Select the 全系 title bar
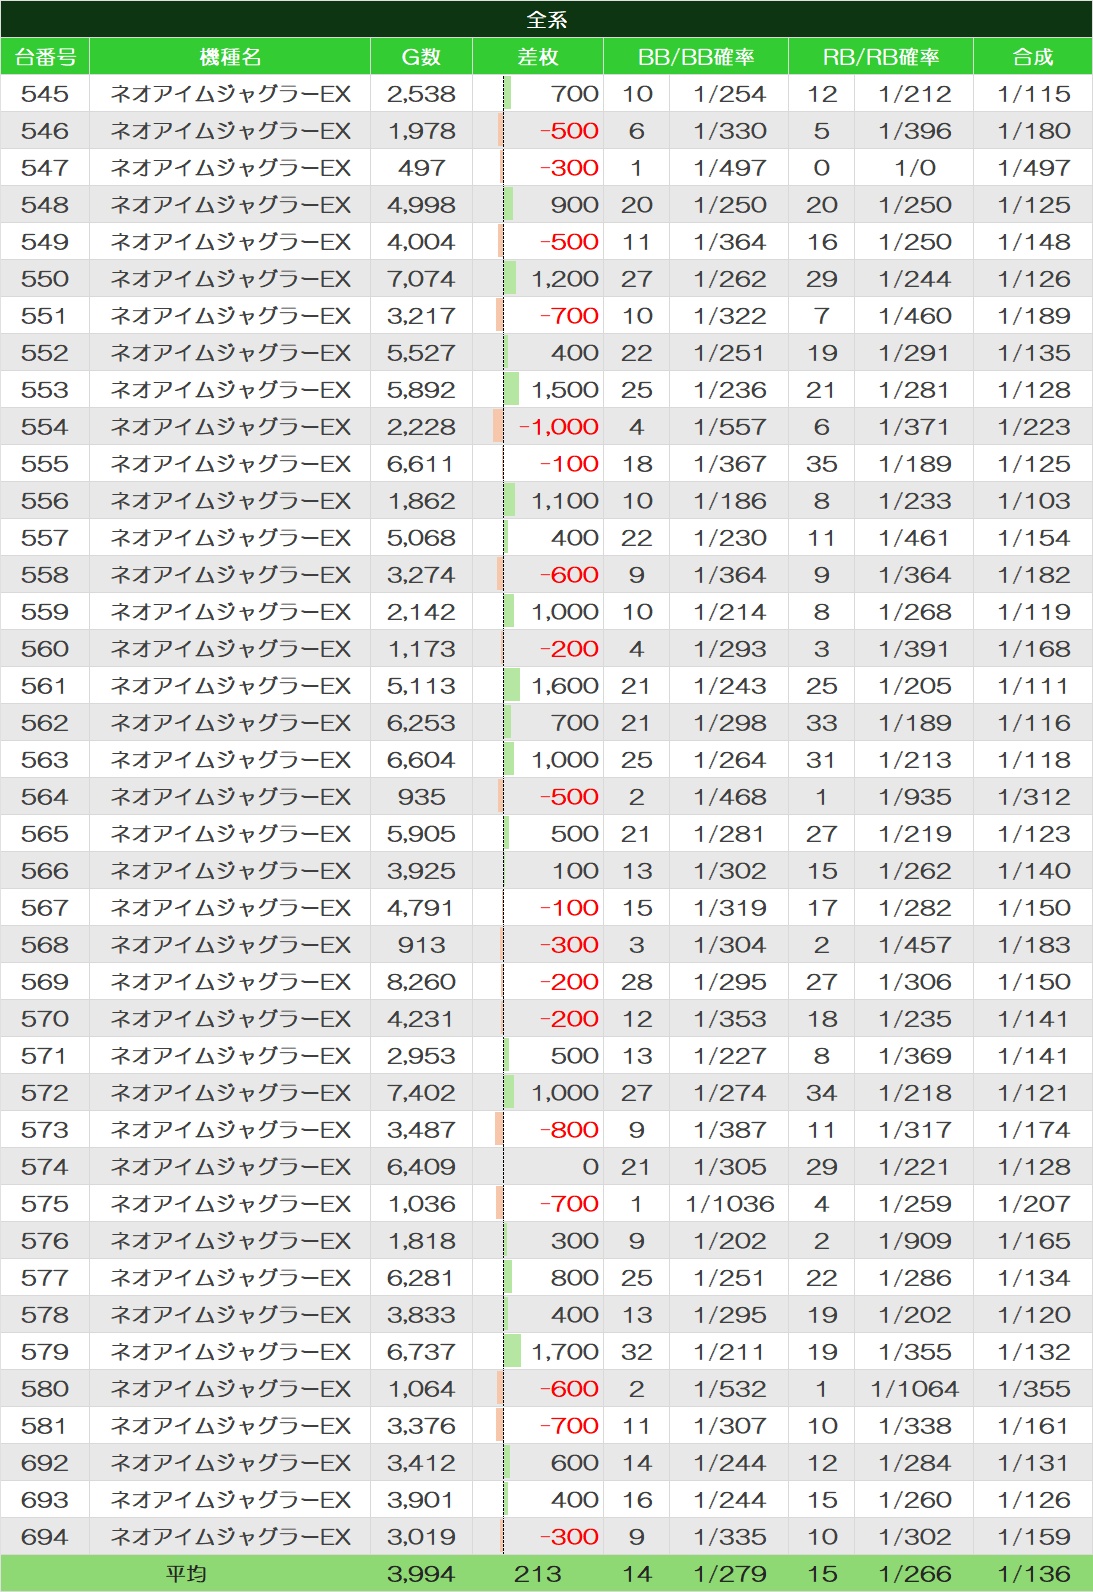 [546, 19]
